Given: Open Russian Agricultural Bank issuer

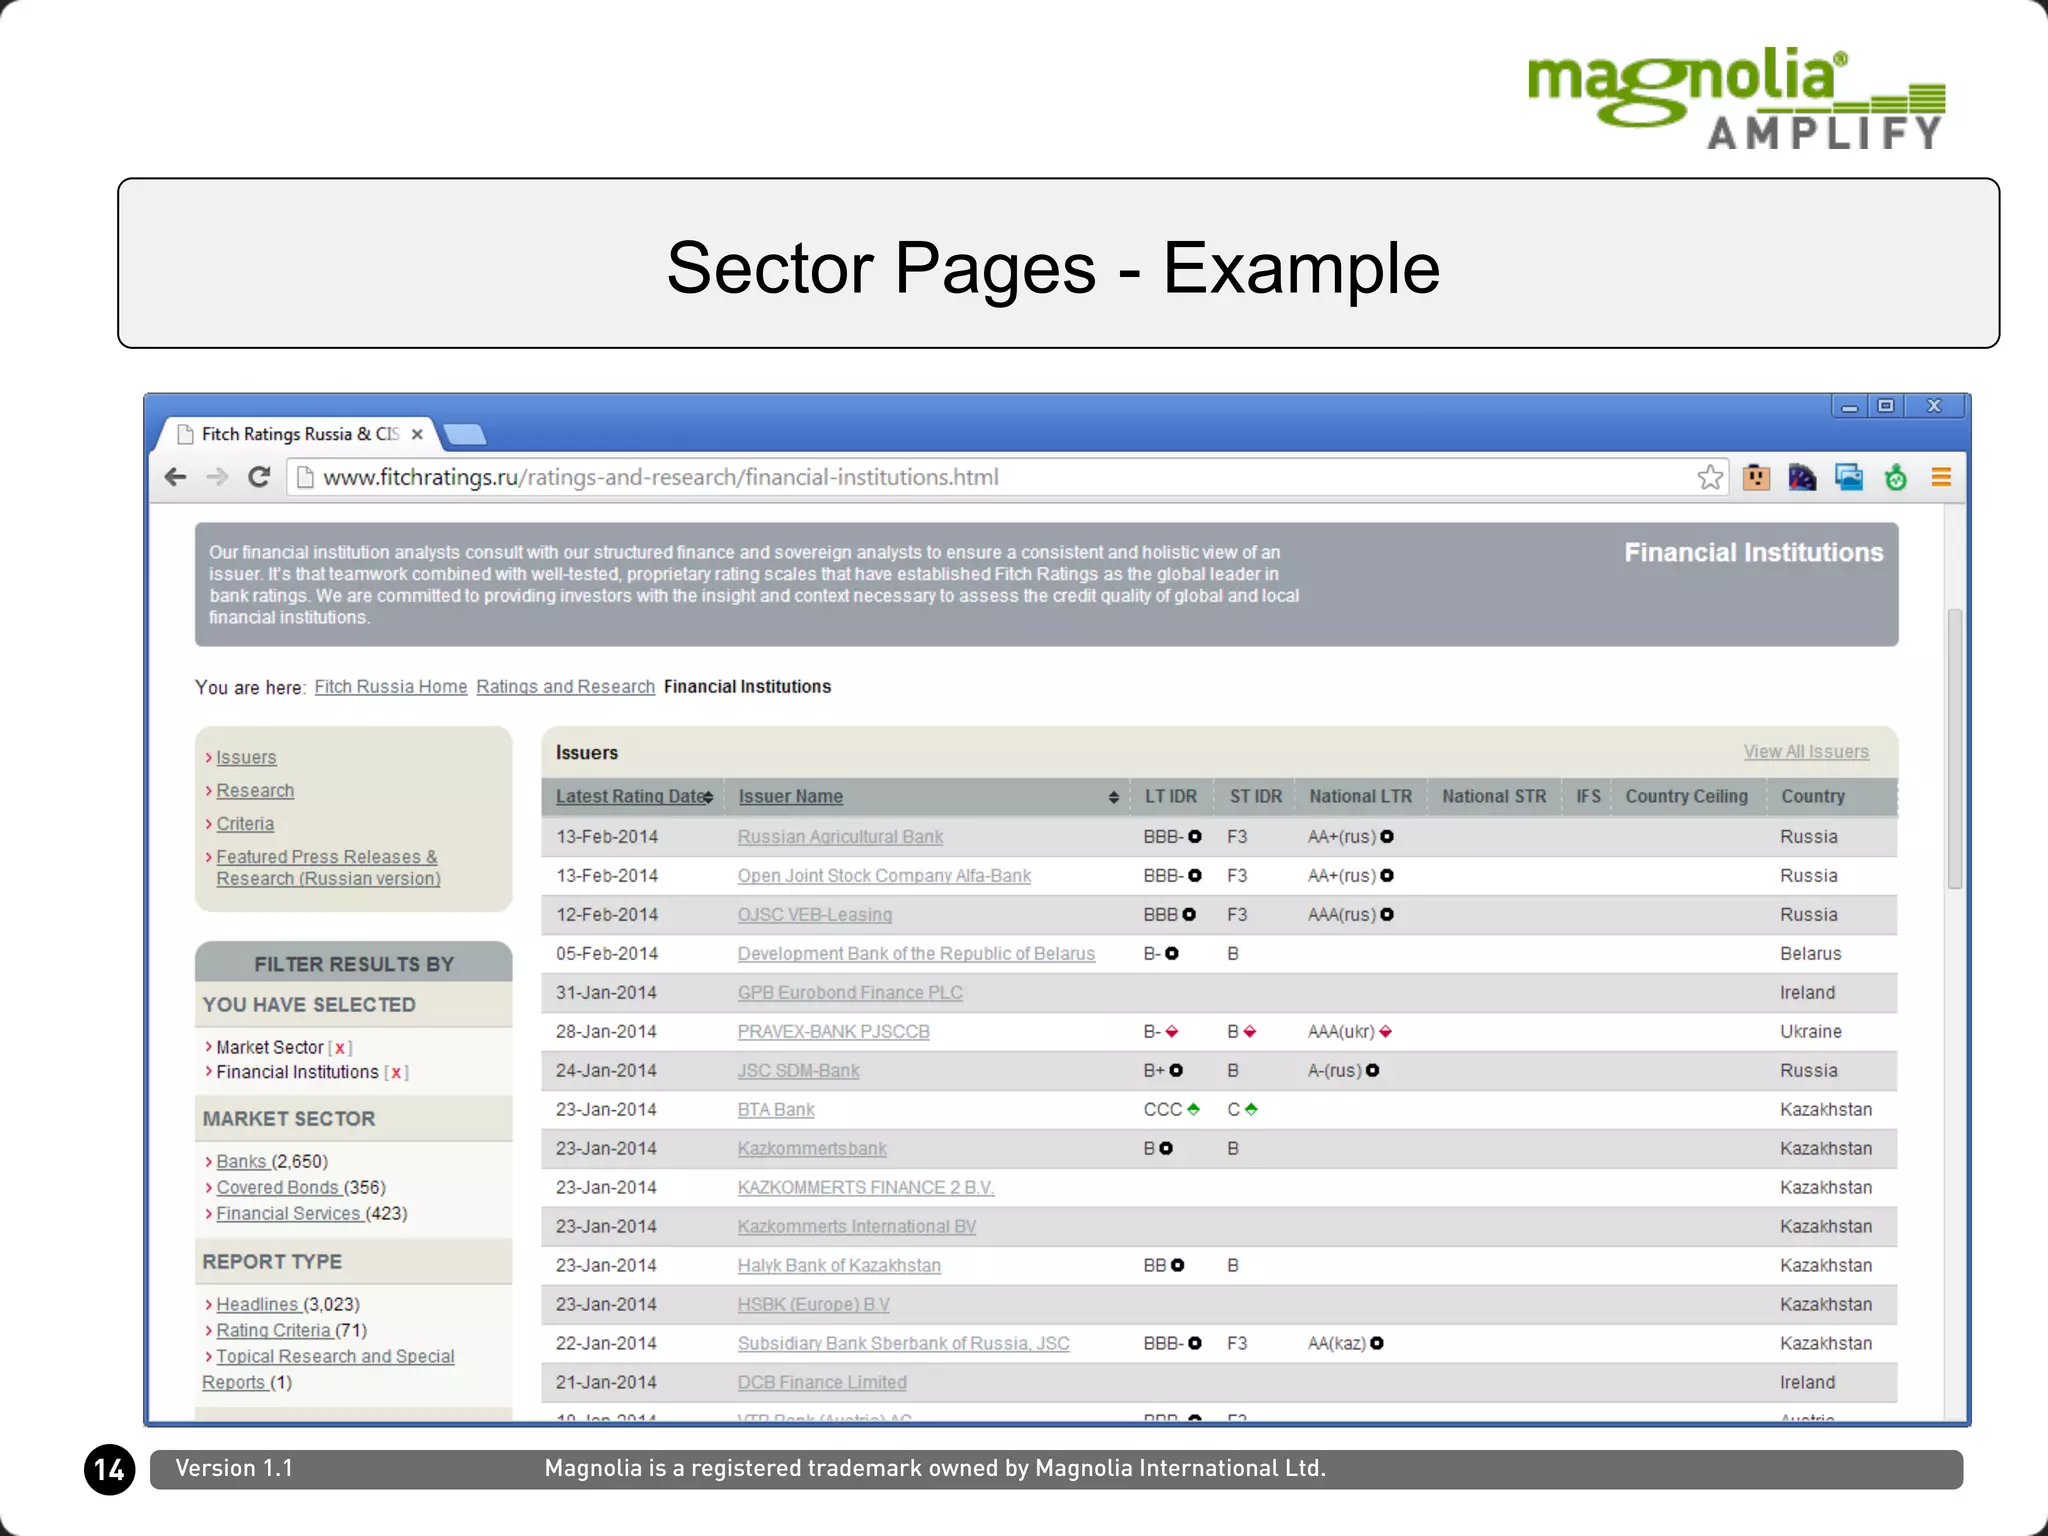Looking at the screenshot, I should 840,837.
